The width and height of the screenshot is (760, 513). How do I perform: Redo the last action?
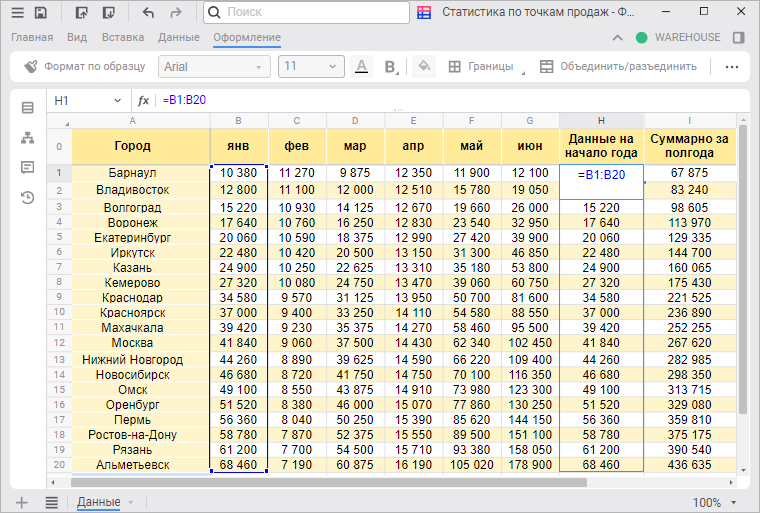tap(175, 13)
